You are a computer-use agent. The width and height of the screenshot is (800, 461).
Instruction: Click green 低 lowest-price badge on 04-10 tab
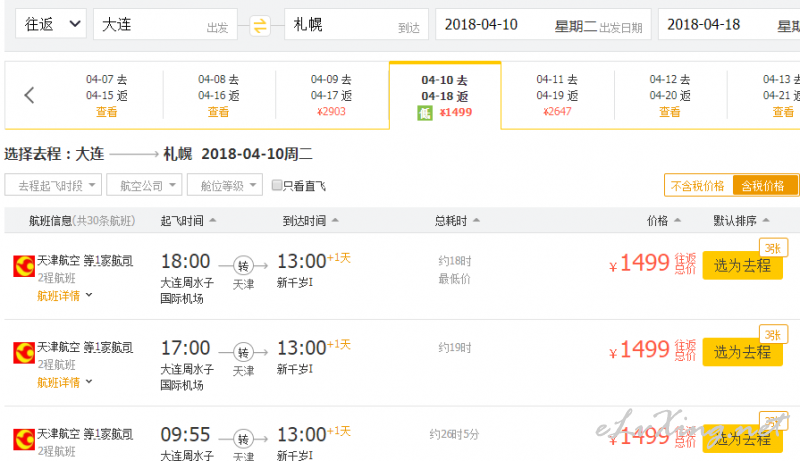[424, 113]
